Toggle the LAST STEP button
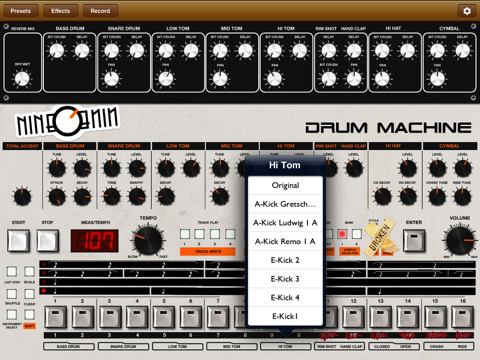Viewport: 480px width, 360px height. coord(12,271)
